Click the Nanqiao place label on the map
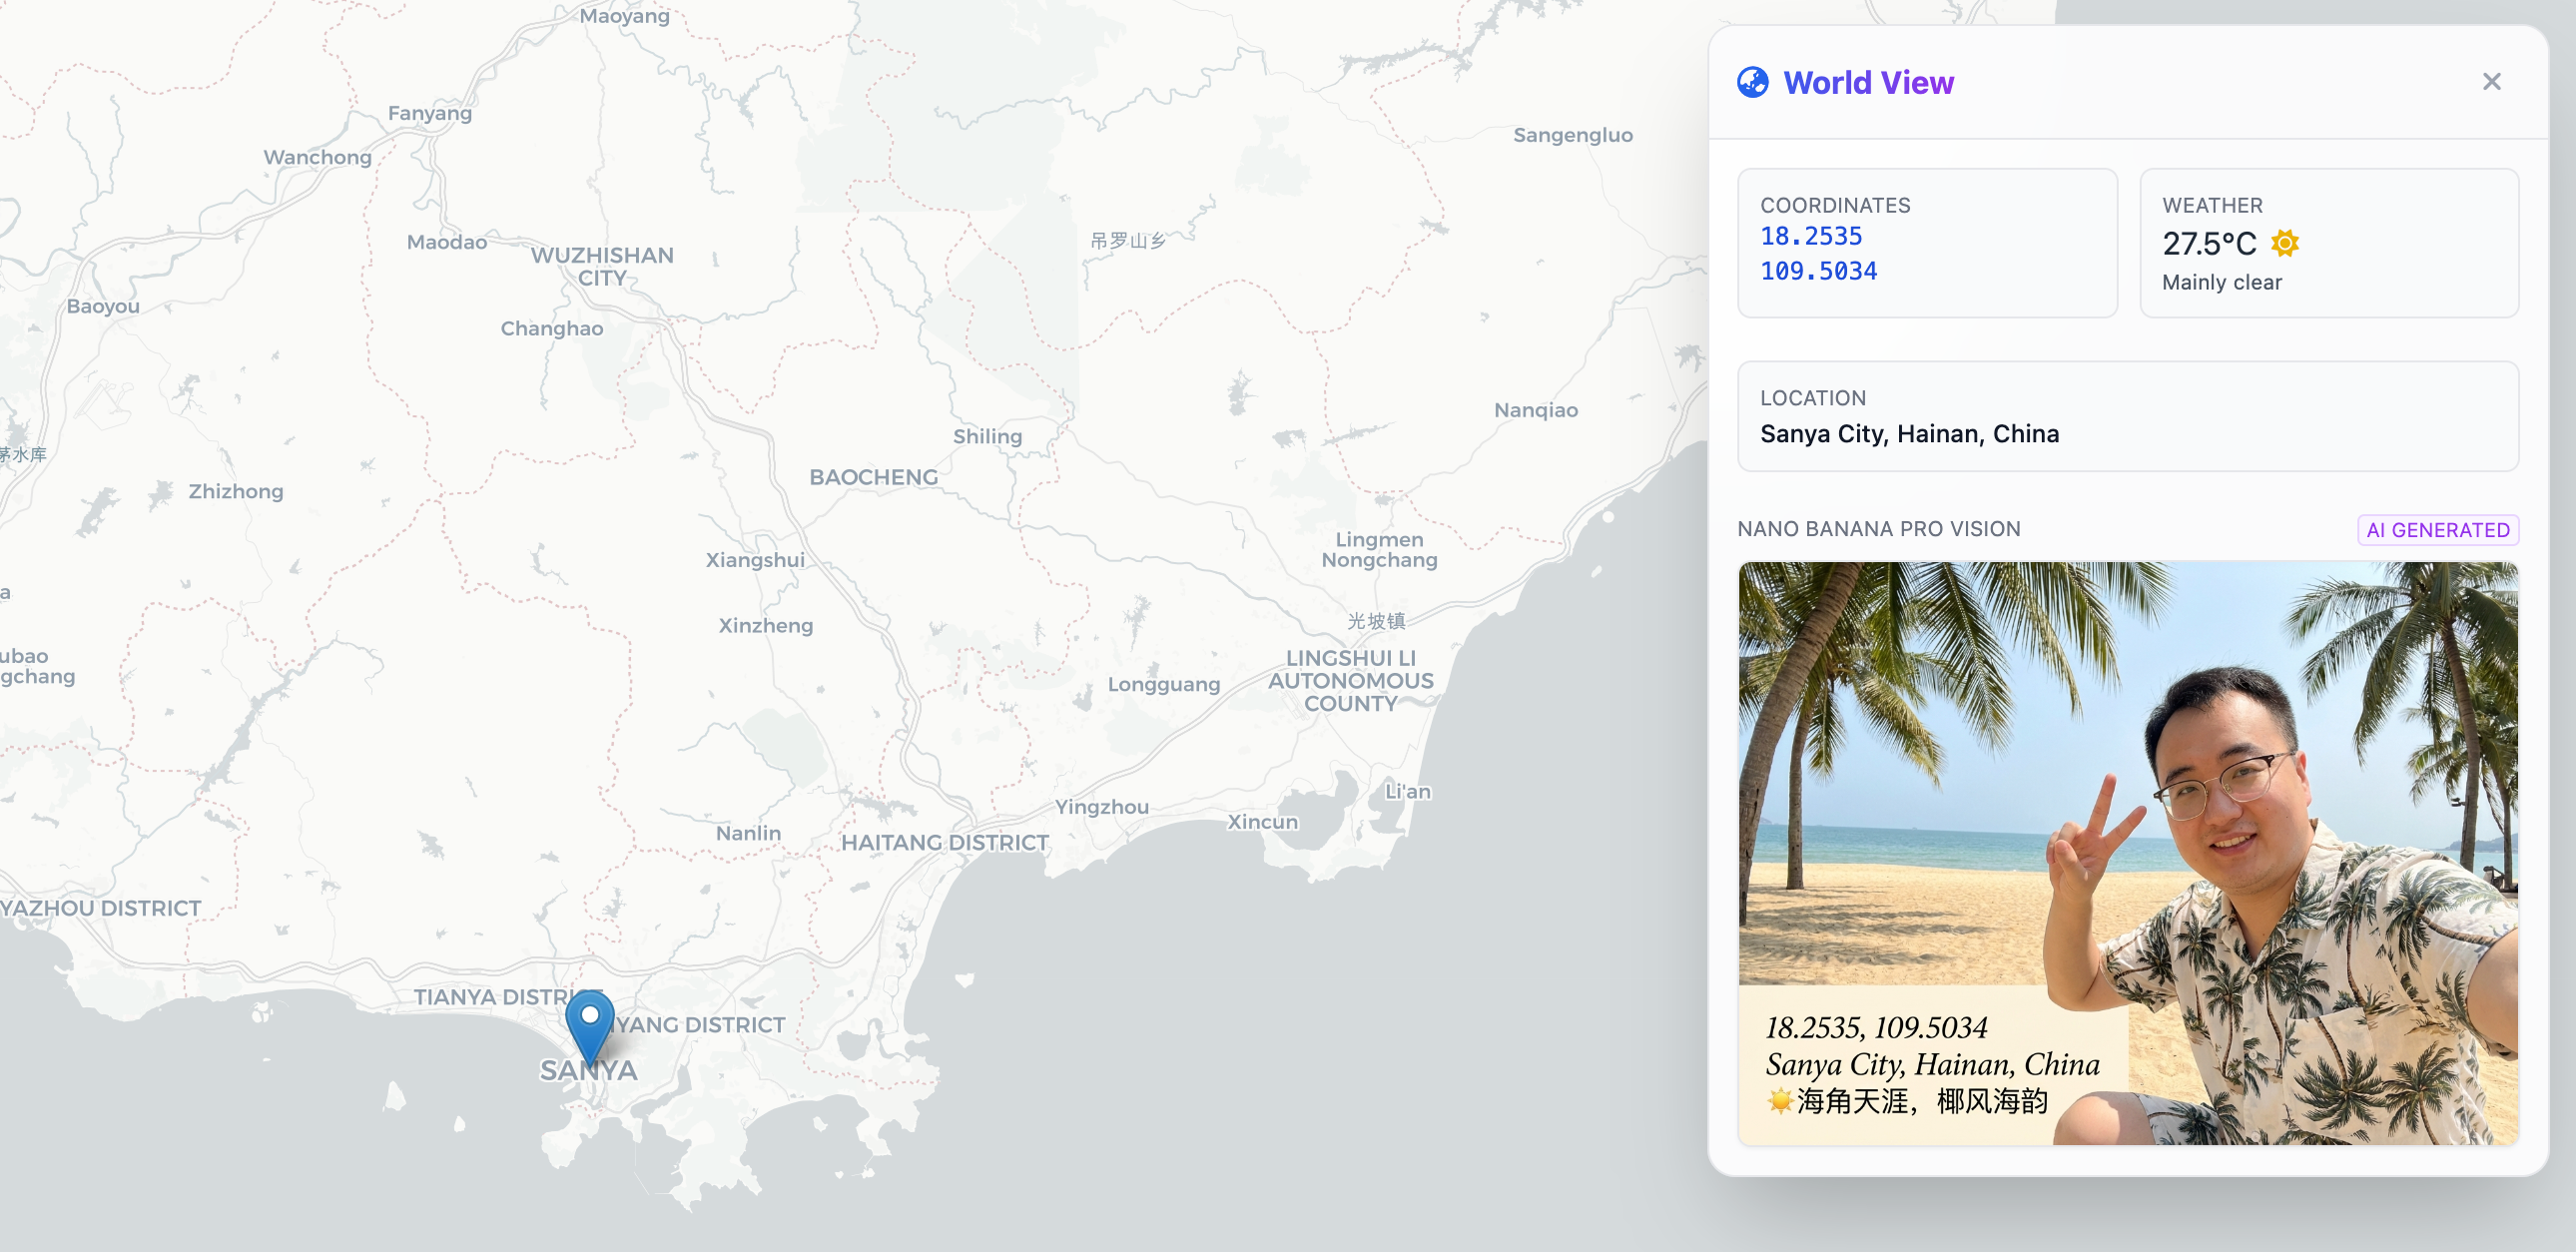This screenshot has width=2576, height=1252. click(x=1535, y=410)
